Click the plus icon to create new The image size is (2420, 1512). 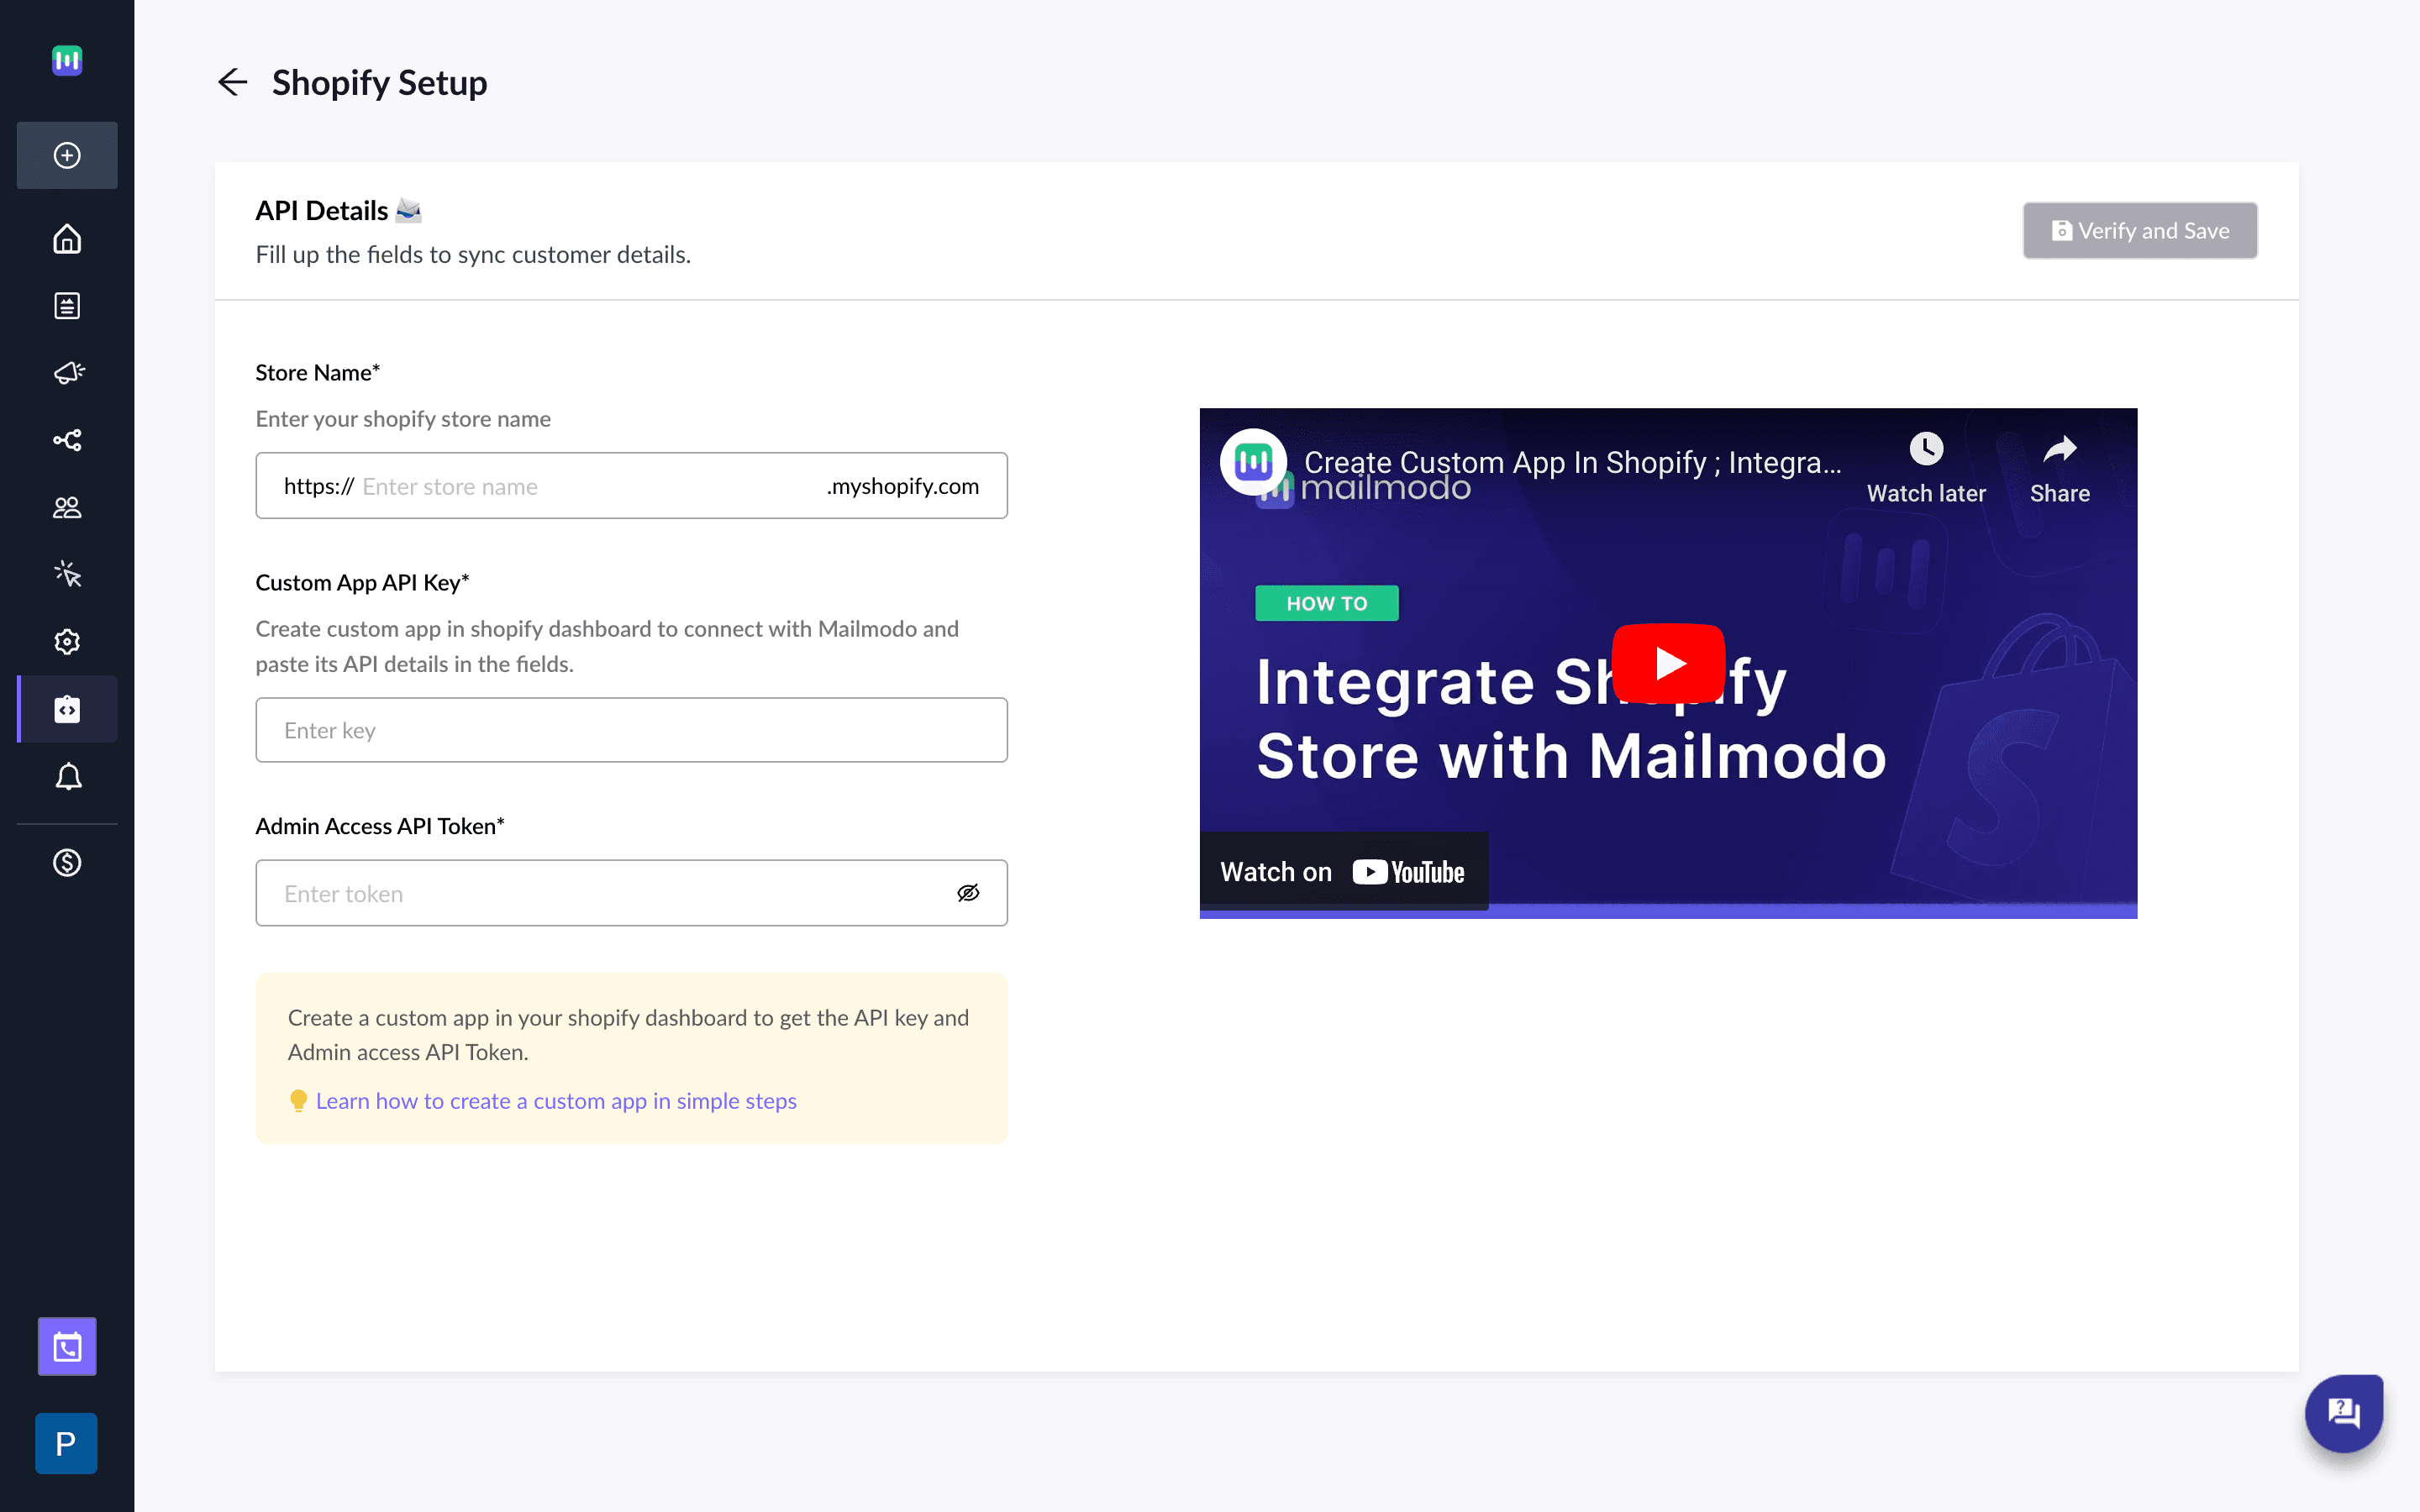point(67,155)
